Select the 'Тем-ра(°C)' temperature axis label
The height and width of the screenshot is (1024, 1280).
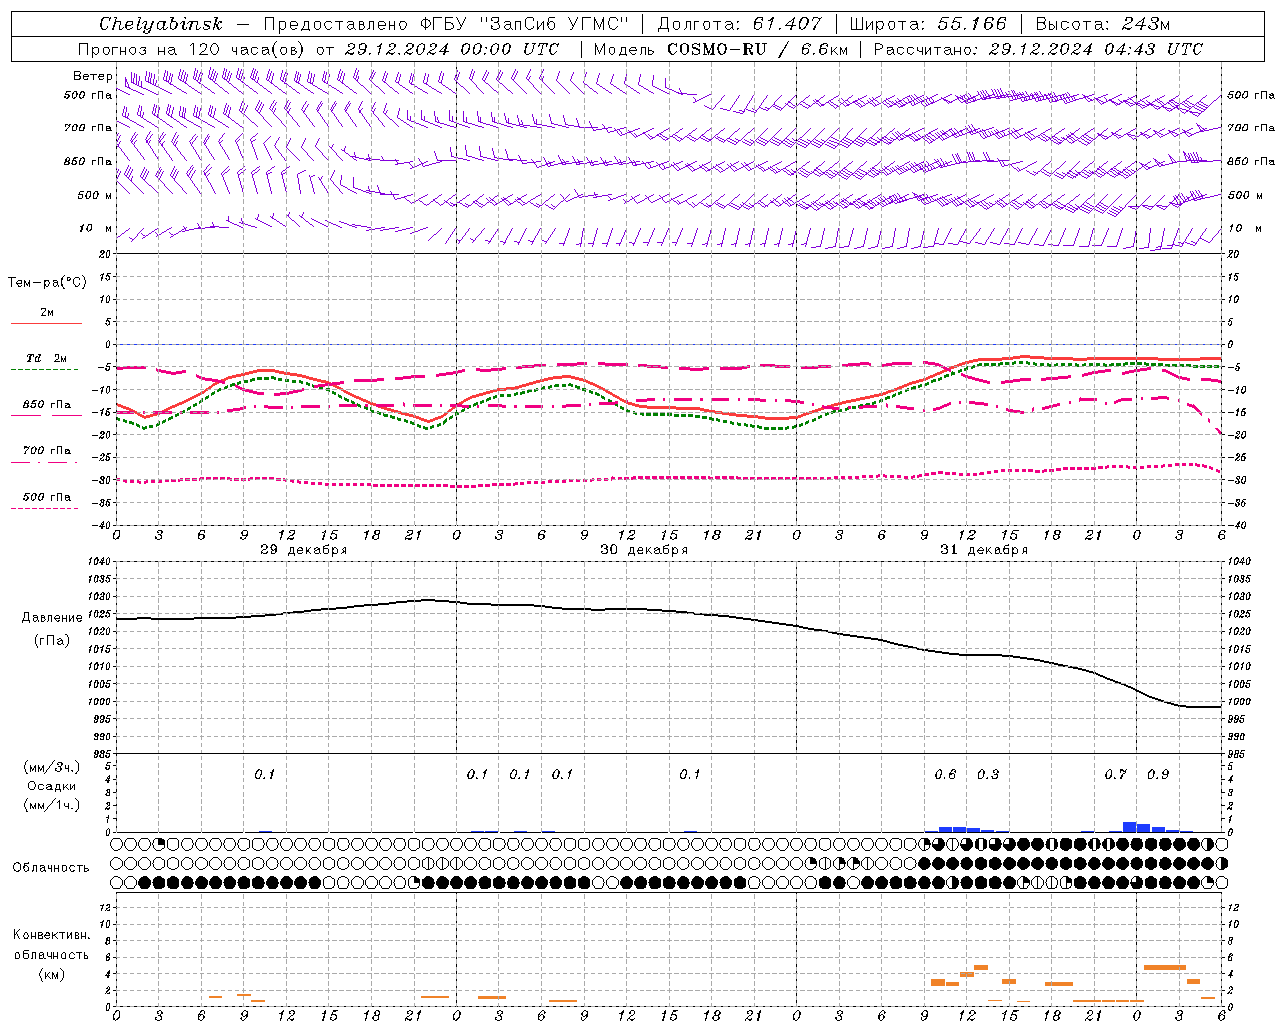[47, 283]
